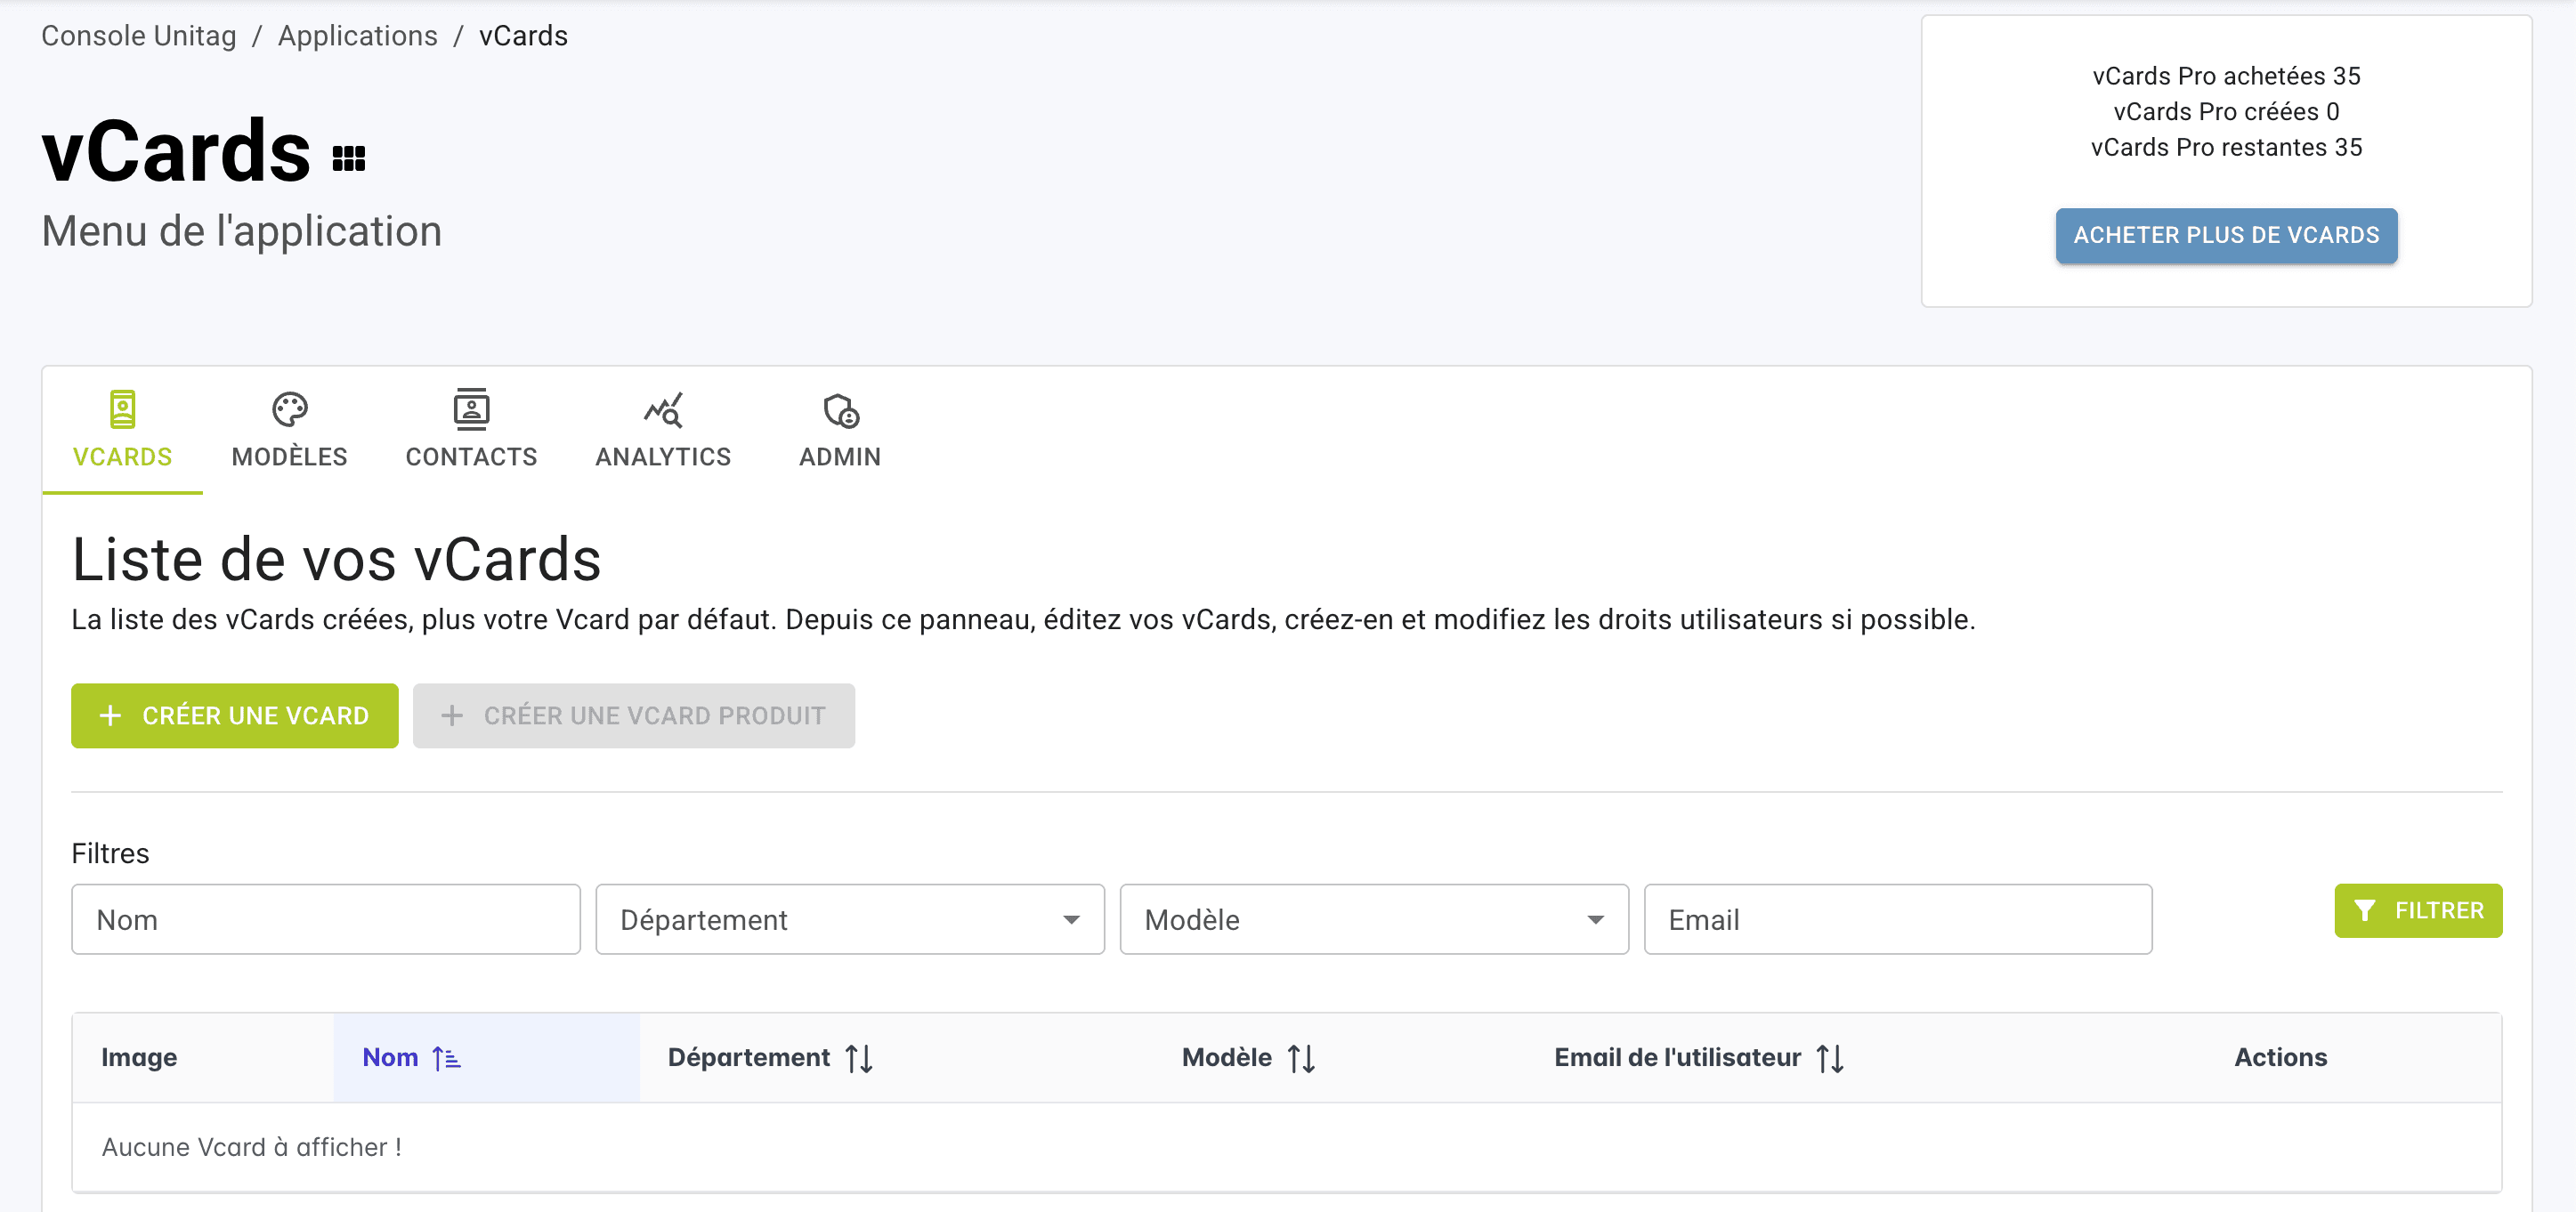Expand the Modèle filter dropdown
The image size is (2576, 1212).
coord(1373,919)
